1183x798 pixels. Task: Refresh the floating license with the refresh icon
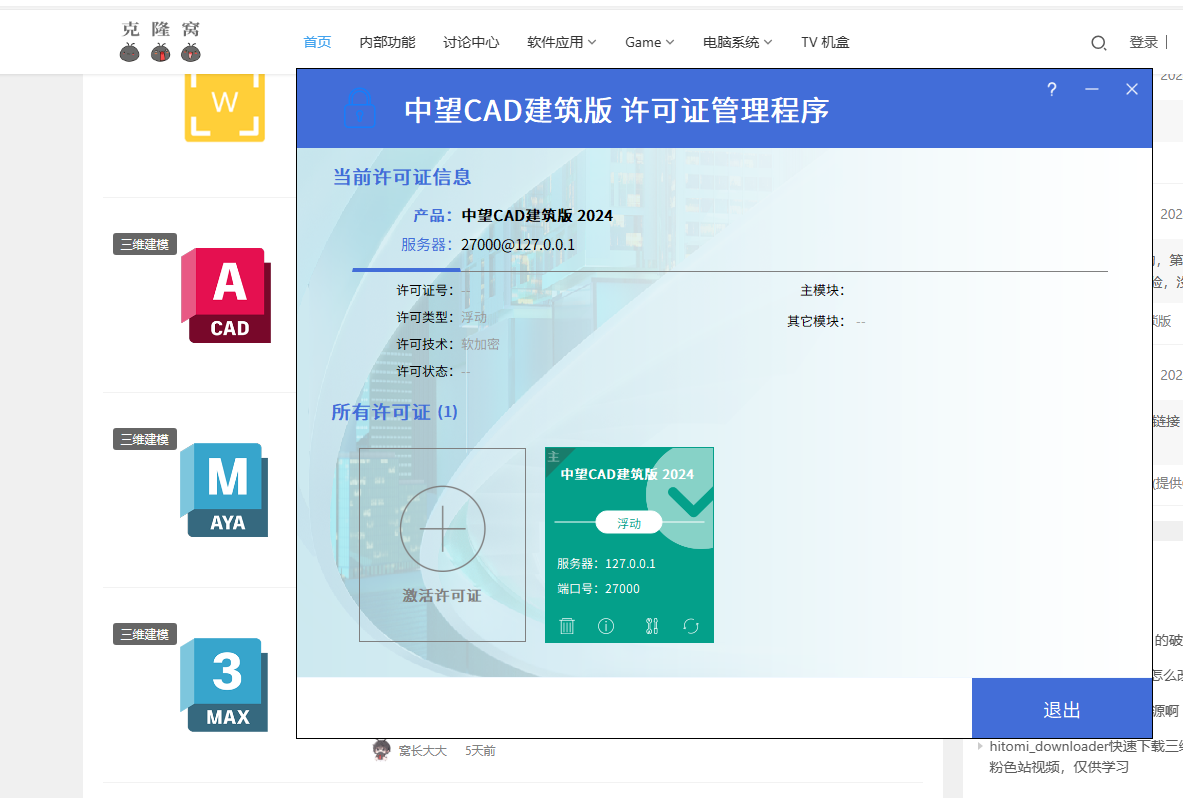(691, 626)
